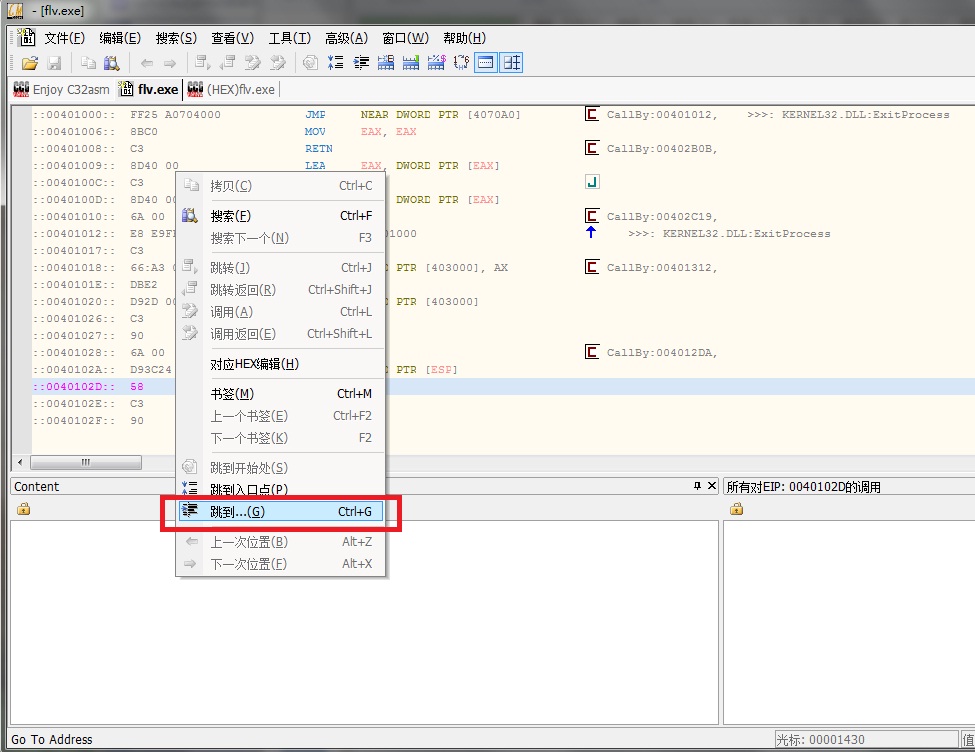Click the forward arrow toolbar icon
The height and width of the screenshot is (752, 975).
[170, 63]
